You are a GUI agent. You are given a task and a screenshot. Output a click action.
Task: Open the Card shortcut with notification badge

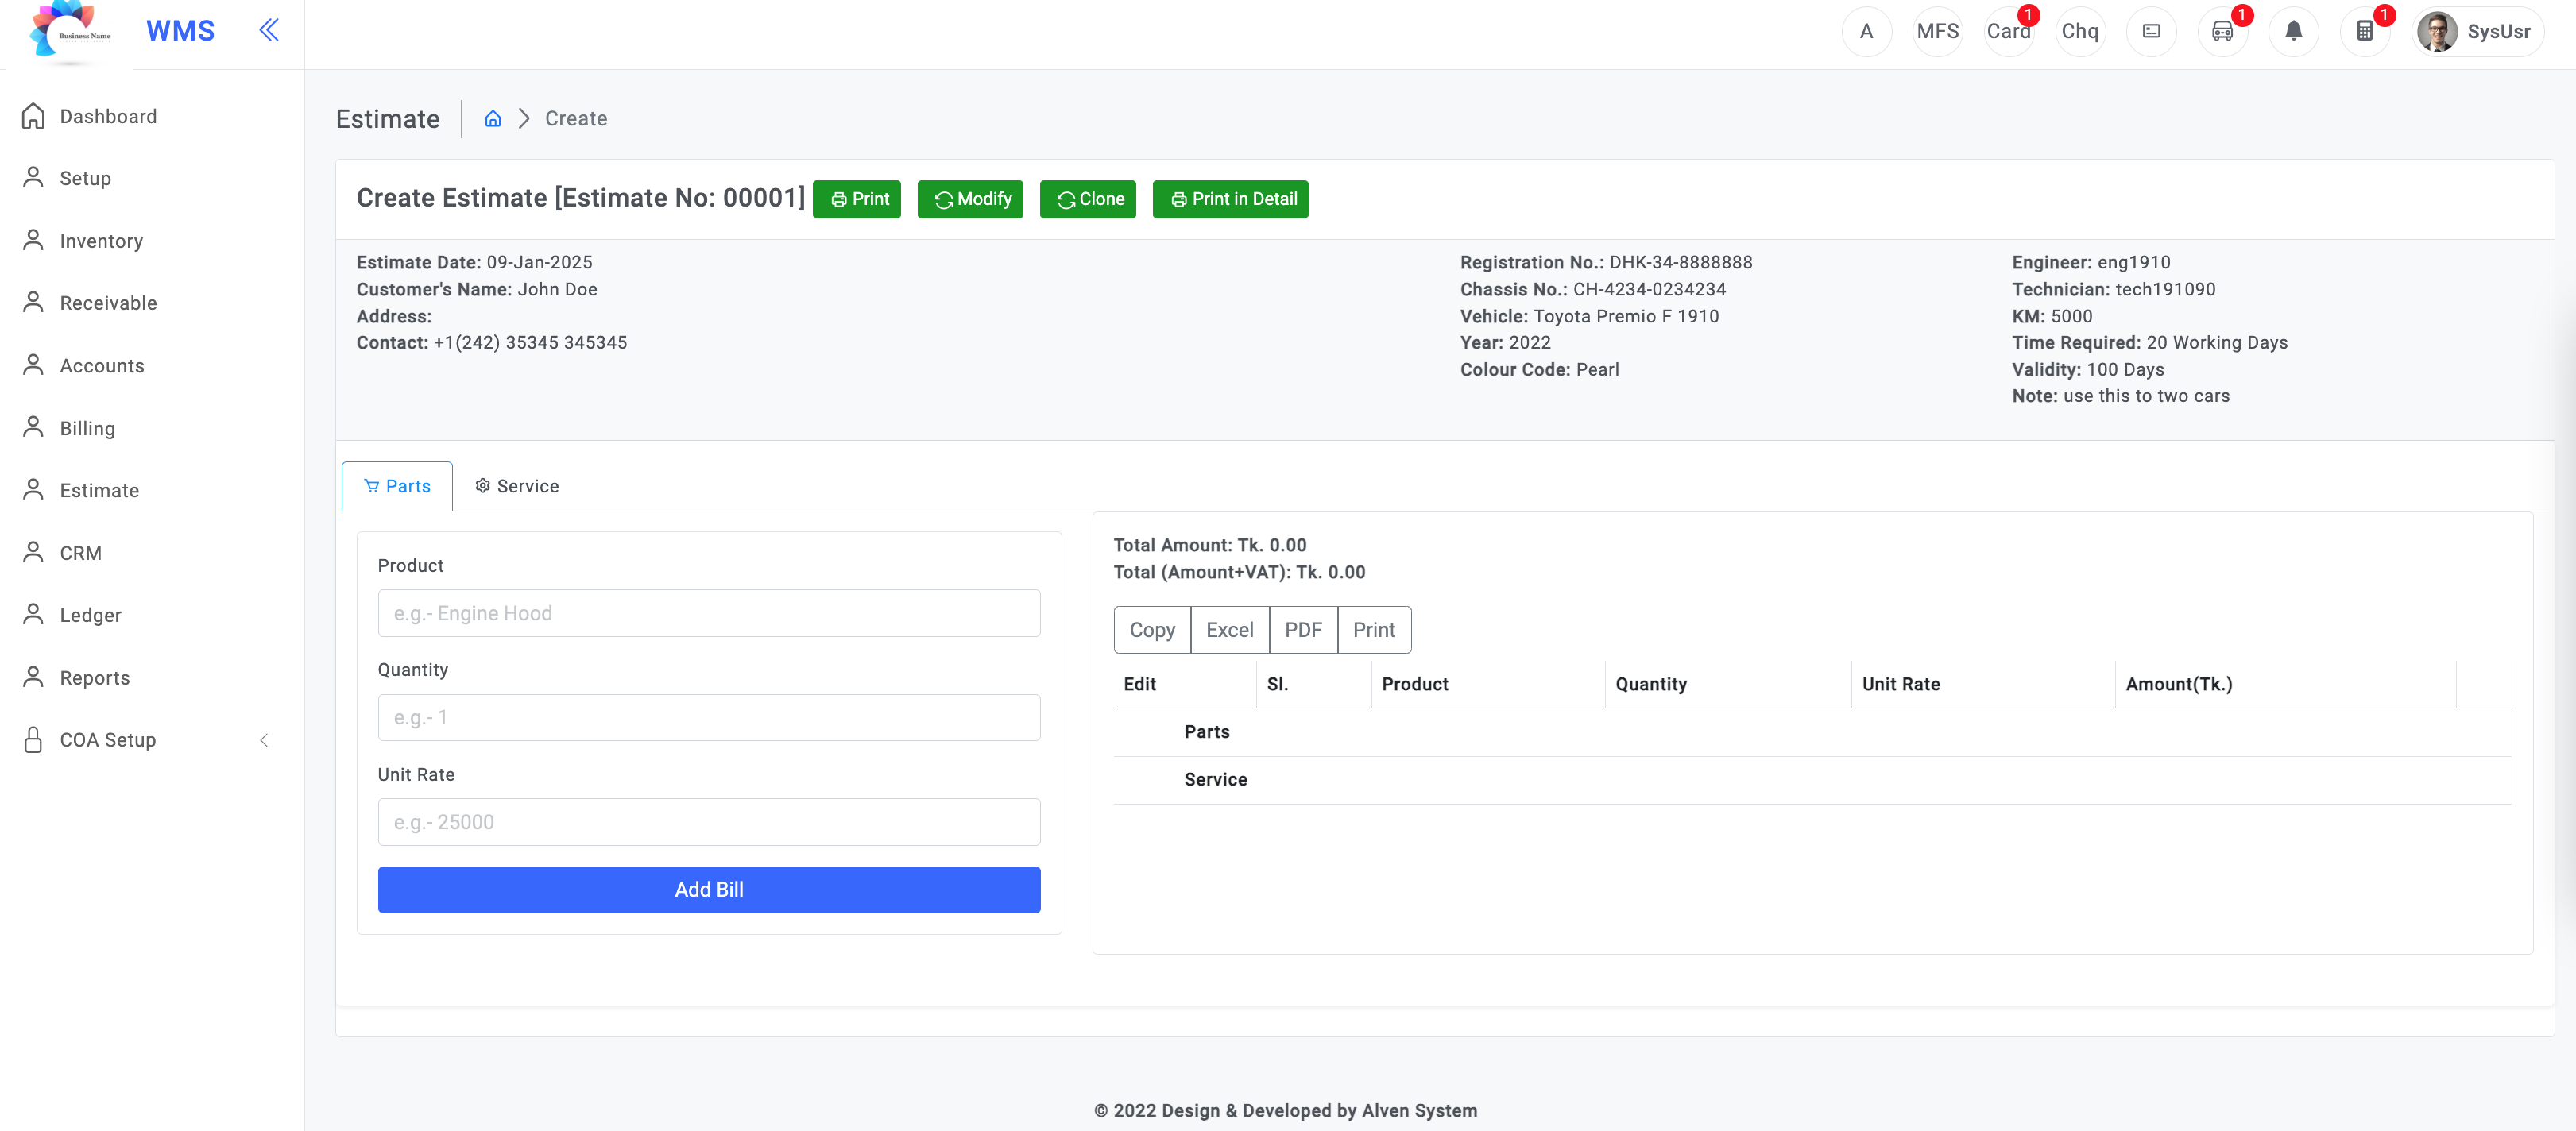tap(2008, 31)
